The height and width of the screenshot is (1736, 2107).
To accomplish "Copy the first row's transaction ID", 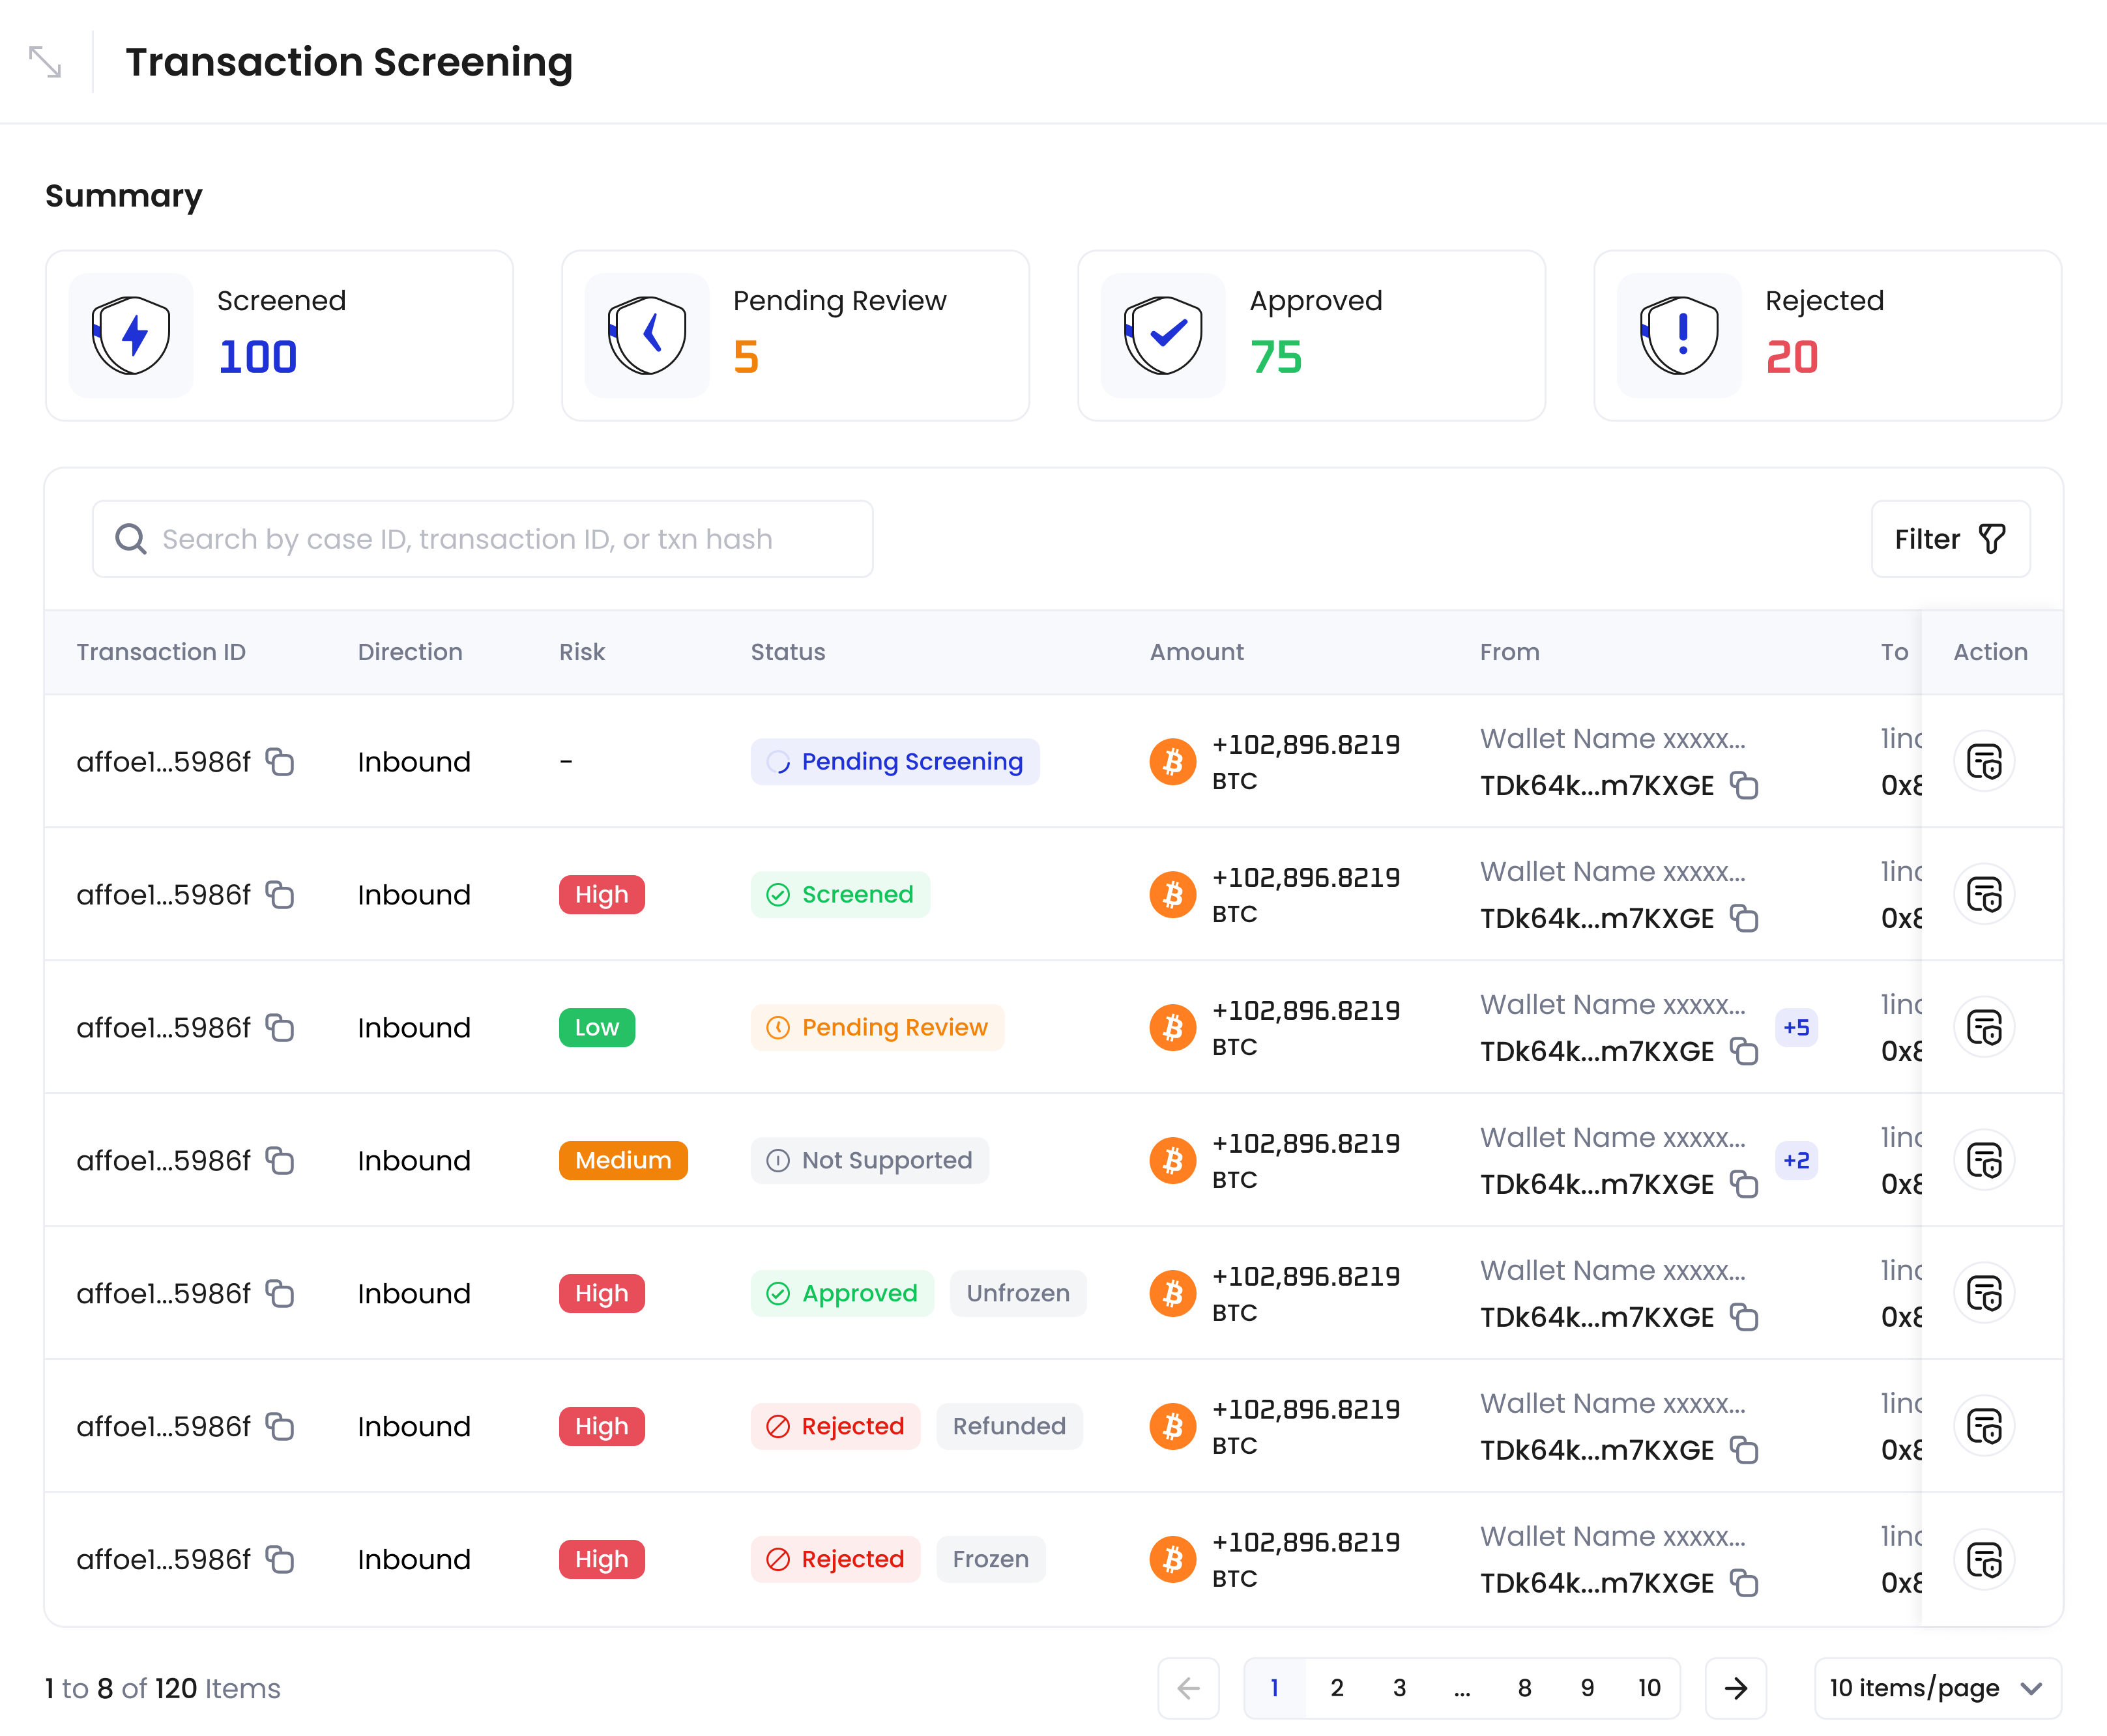I will click(x=281, y=761).
